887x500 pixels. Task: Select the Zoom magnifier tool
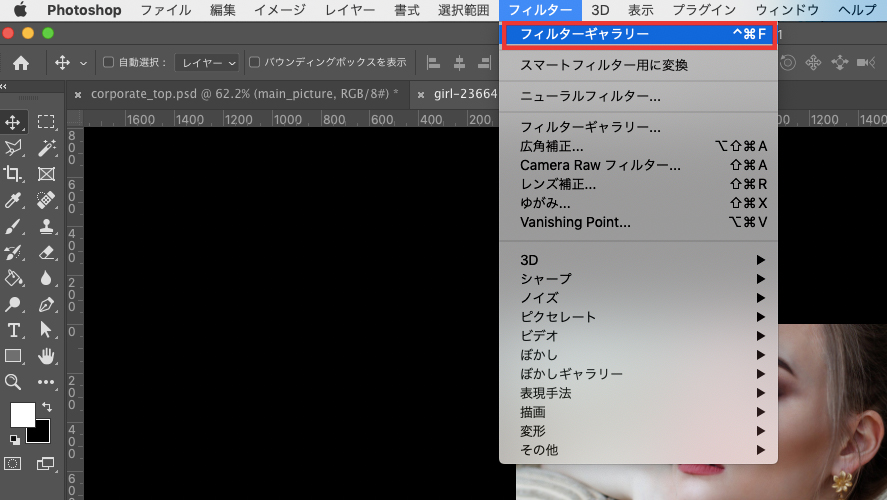tap(13, 382)
